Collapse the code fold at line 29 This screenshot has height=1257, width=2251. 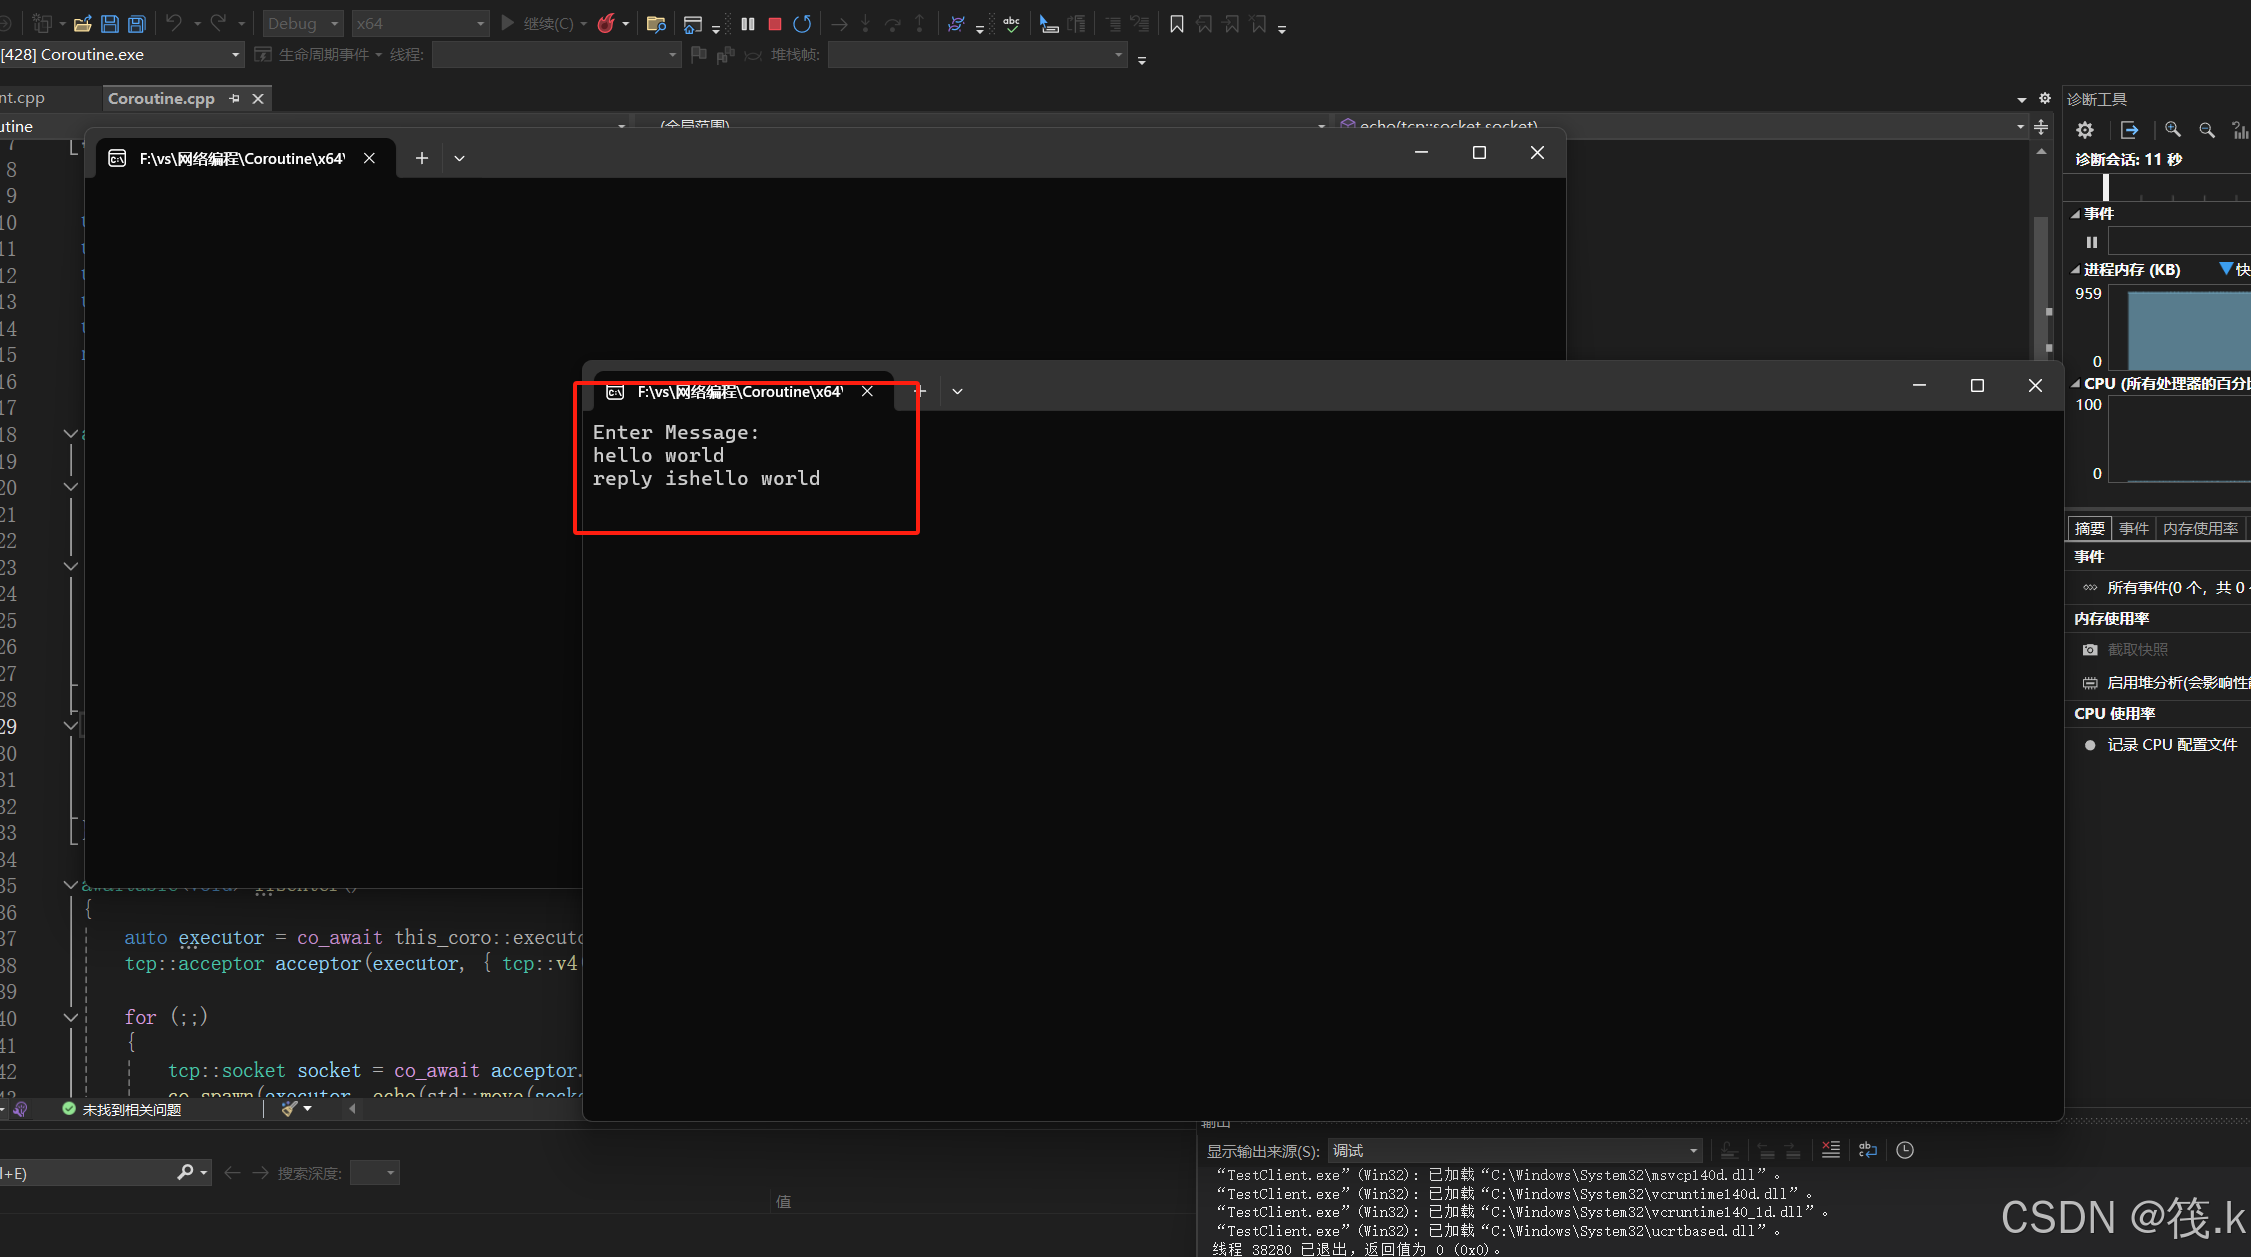70,726
